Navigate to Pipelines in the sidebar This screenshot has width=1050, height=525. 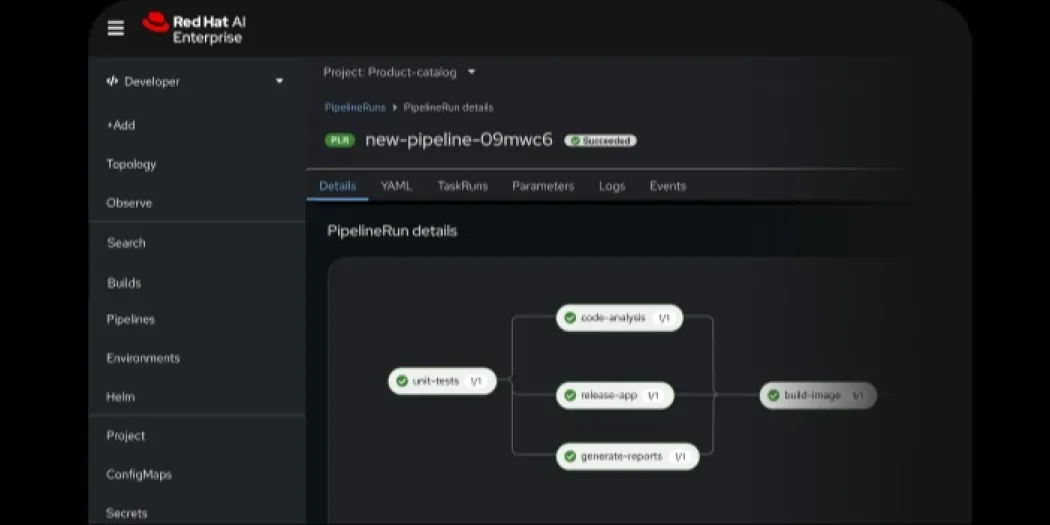click(x=131, y=319)
